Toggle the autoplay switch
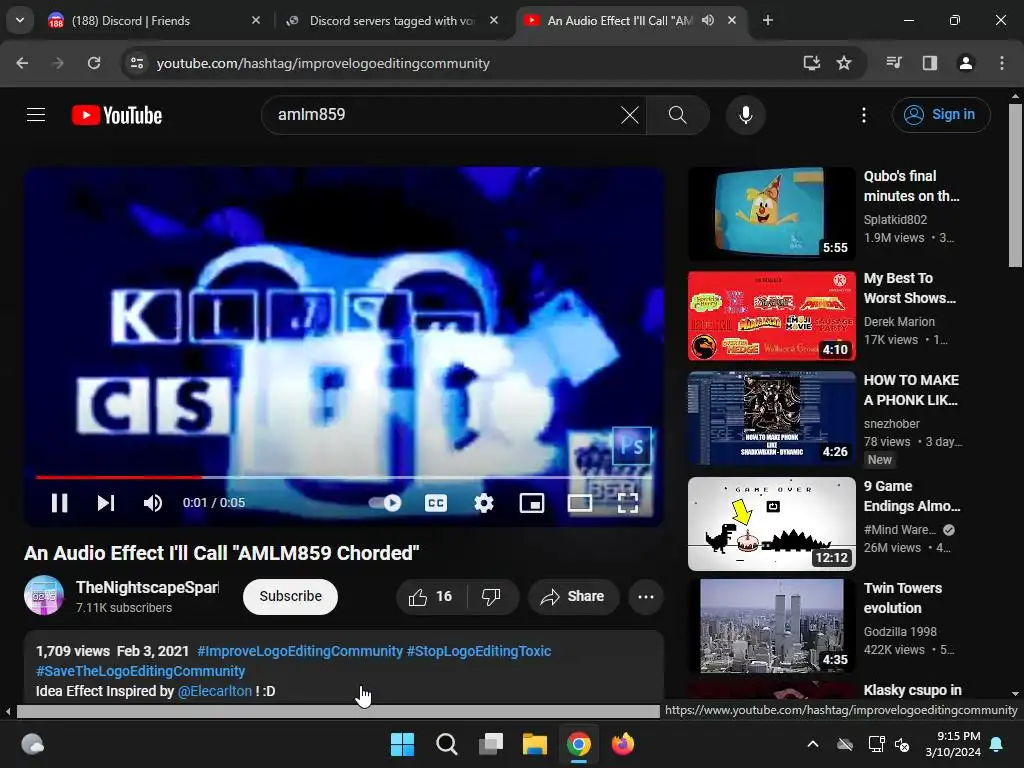This screenshot has width=1024, height=768. pyautogui.click(x=385, y=503)
